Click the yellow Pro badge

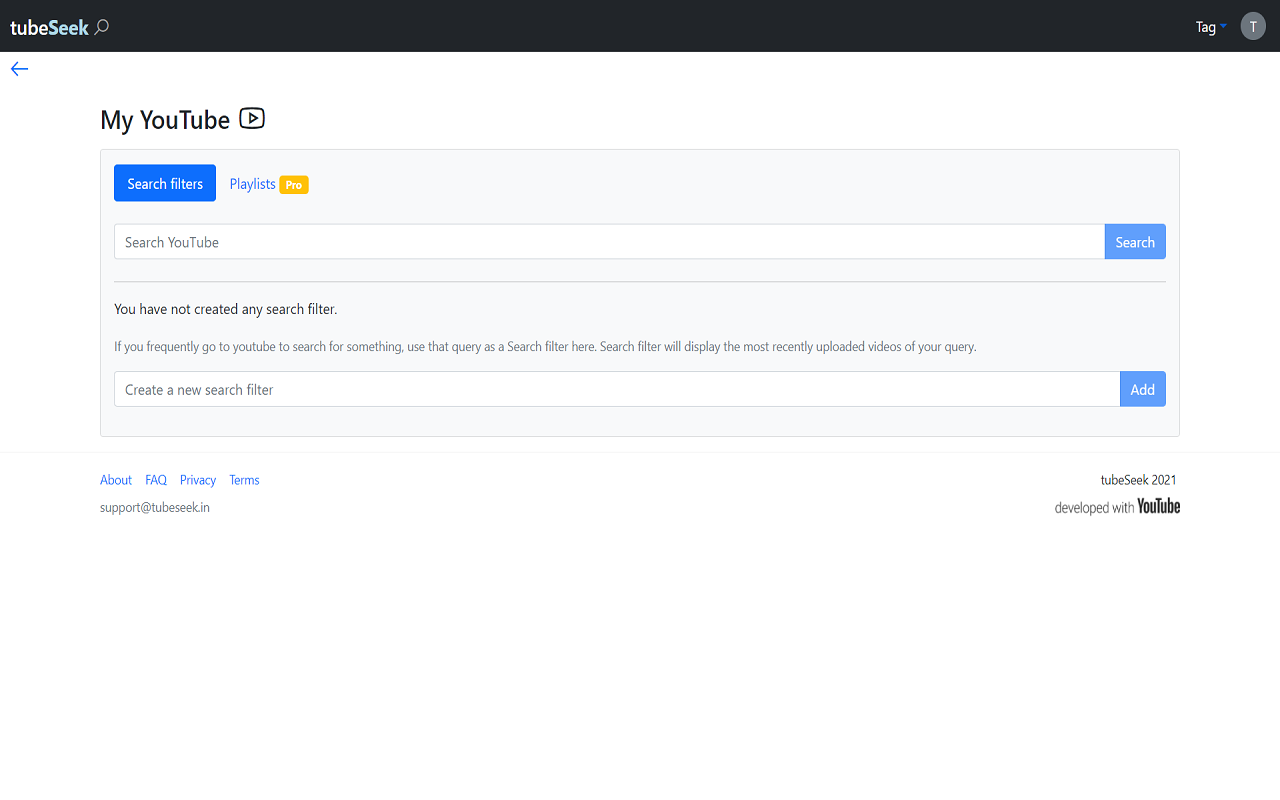pyautogui.click(x=294, y=185)
